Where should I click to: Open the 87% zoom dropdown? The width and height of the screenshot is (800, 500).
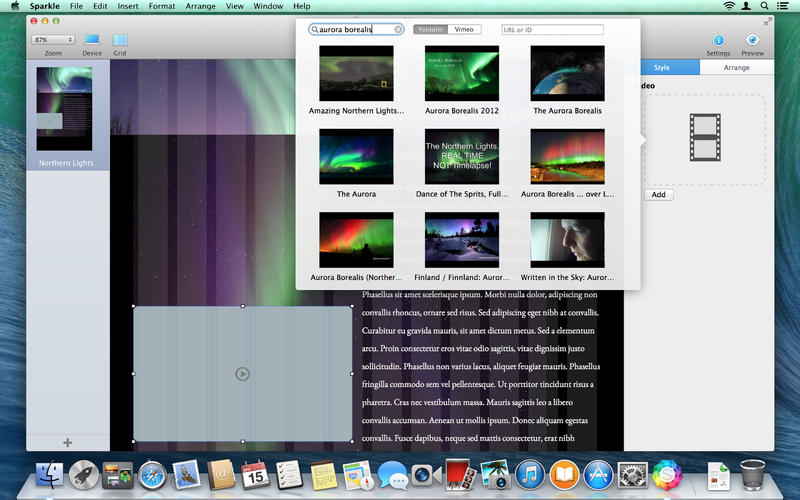pos(52,40)
